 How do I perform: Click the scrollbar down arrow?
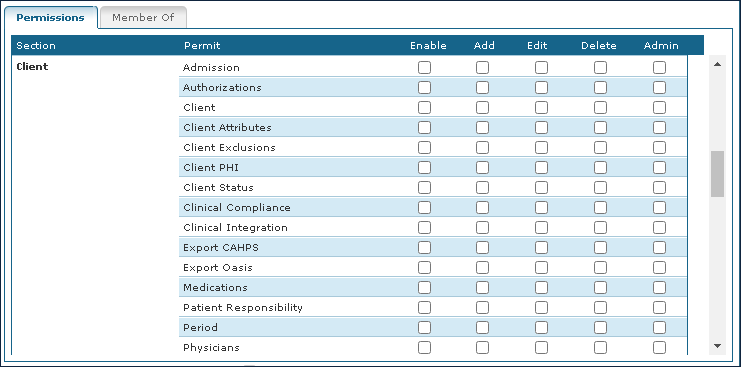point(717,346)
